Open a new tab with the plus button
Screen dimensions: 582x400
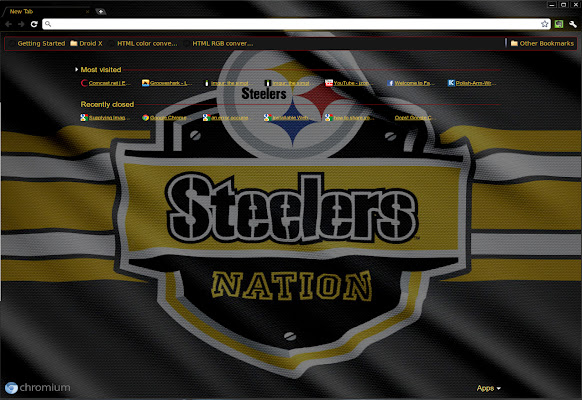pyautogui.click(x=101, y=12)
